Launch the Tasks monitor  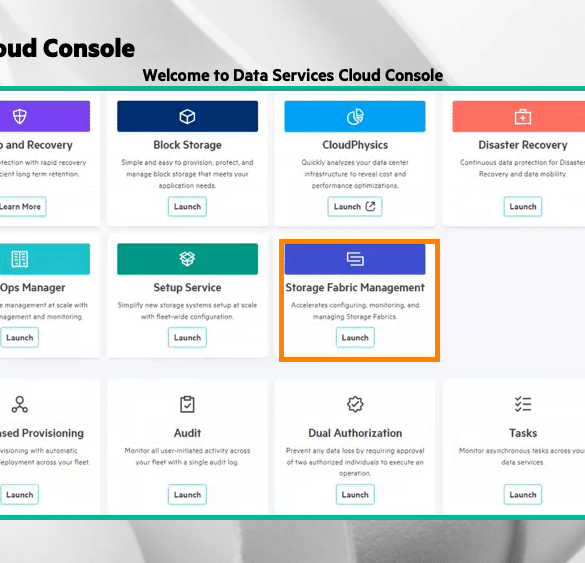click(523, 495)
